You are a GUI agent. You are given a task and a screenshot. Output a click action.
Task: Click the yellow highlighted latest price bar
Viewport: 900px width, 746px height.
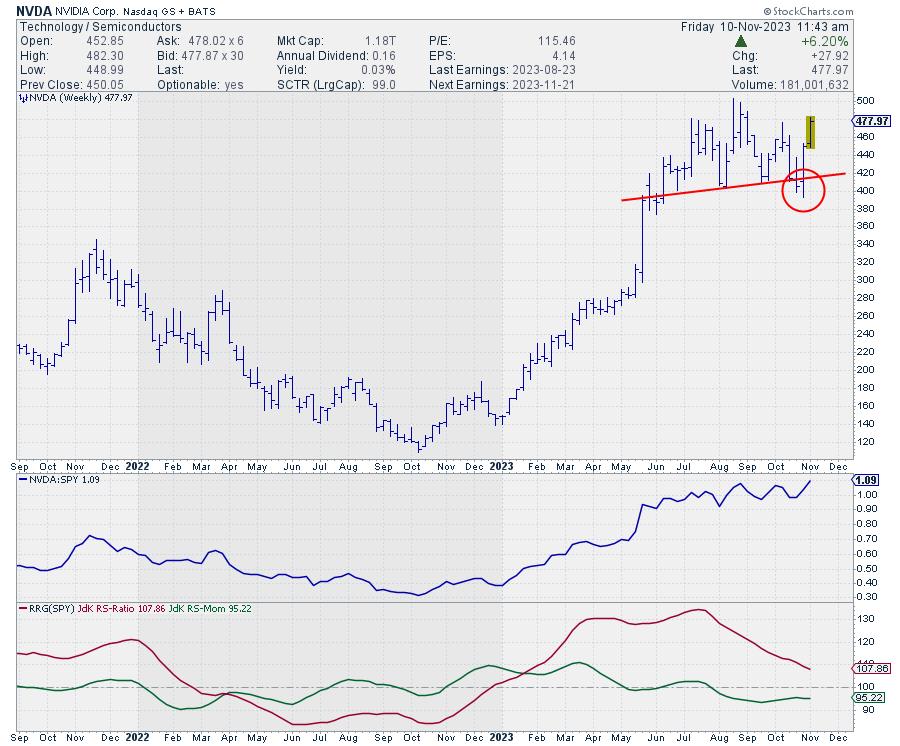coord(810,132)
